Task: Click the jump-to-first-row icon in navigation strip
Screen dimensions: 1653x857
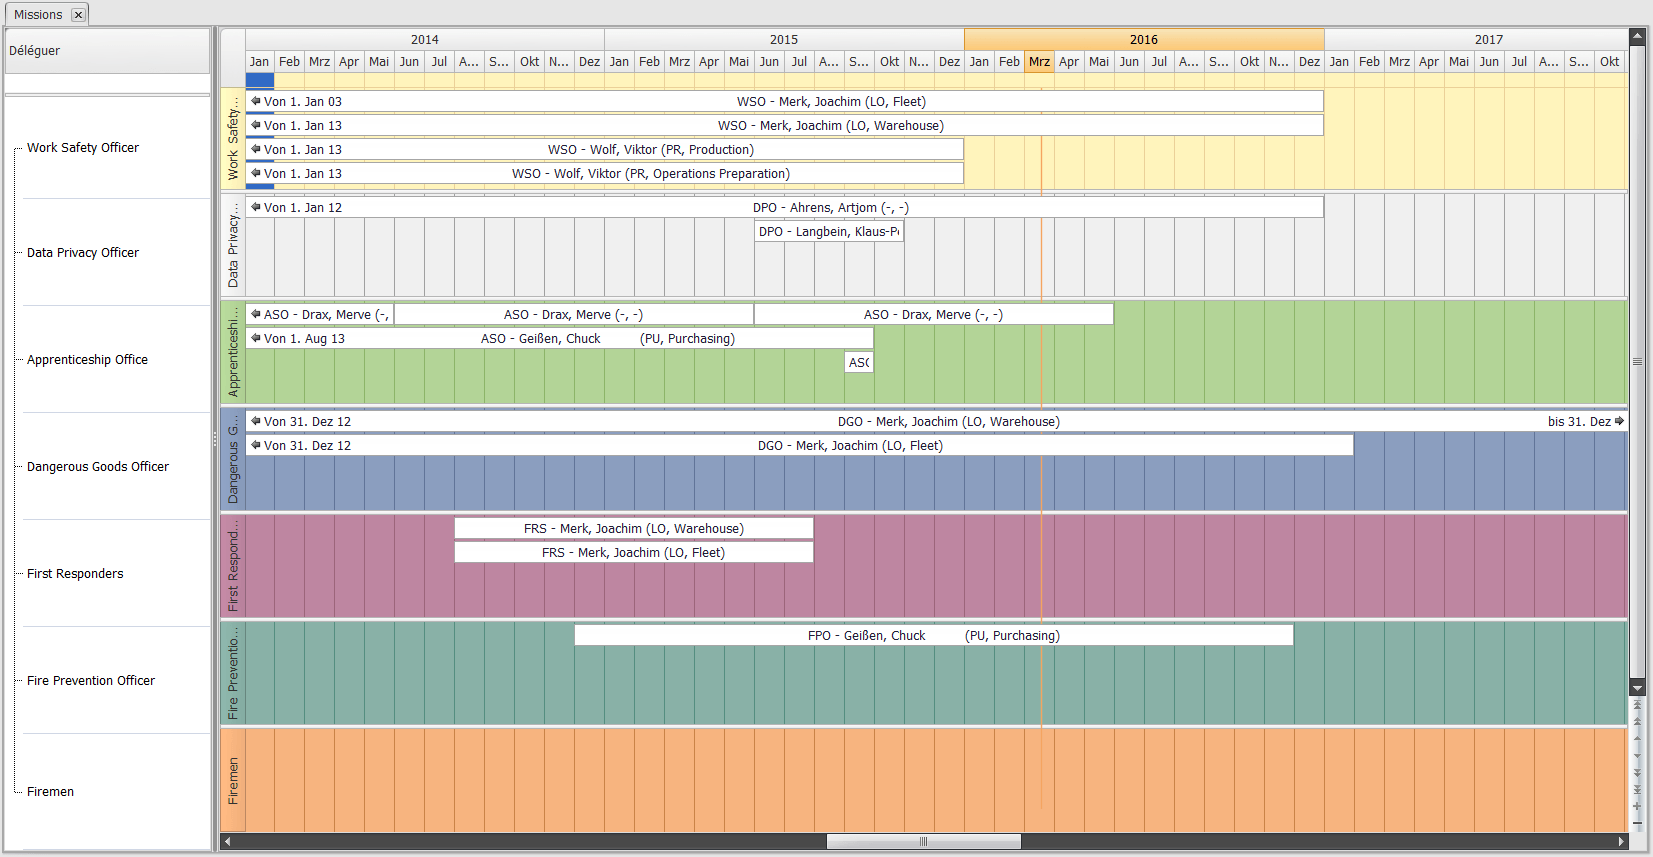Action: (1637, 705)
